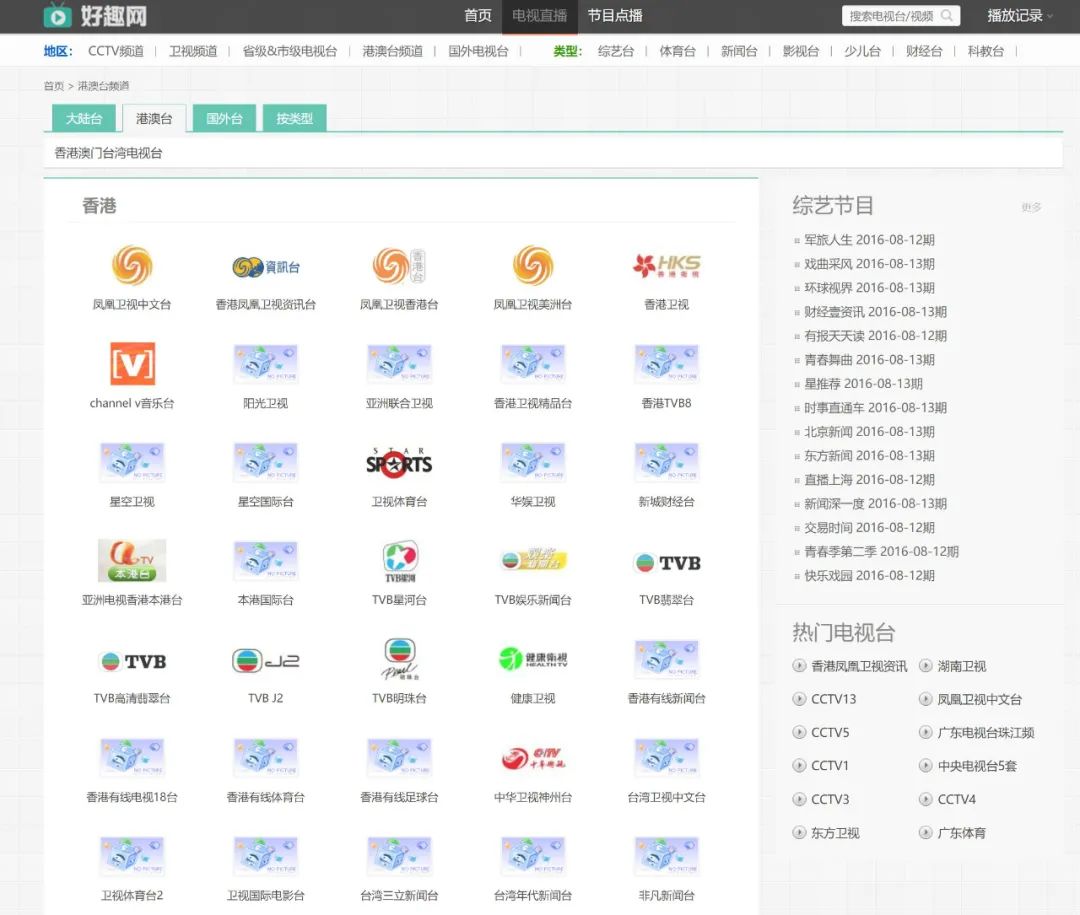The height and width of the screenshot is (915, 1080).
Task: Filter by 科教台 type
Action: (986, 51)
